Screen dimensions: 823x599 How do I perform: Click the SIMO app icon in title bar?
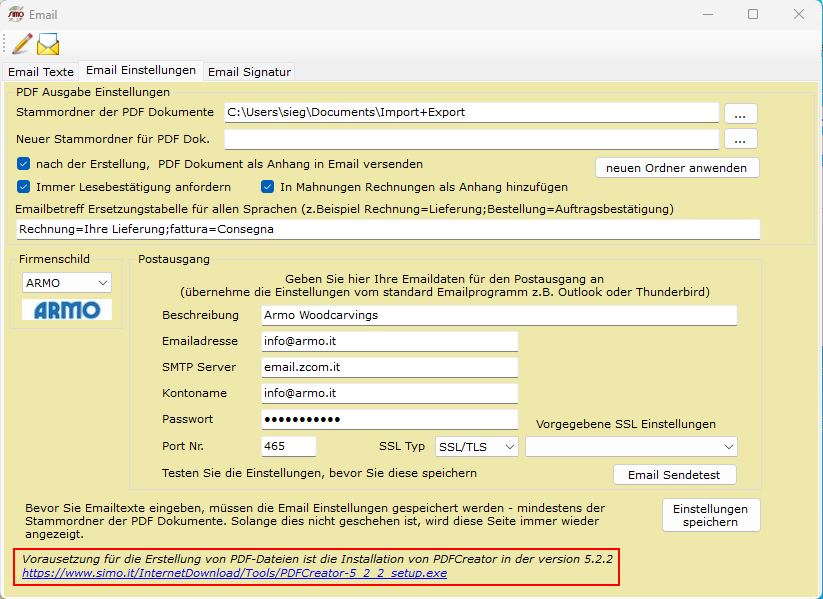click(x=17, y=14)
